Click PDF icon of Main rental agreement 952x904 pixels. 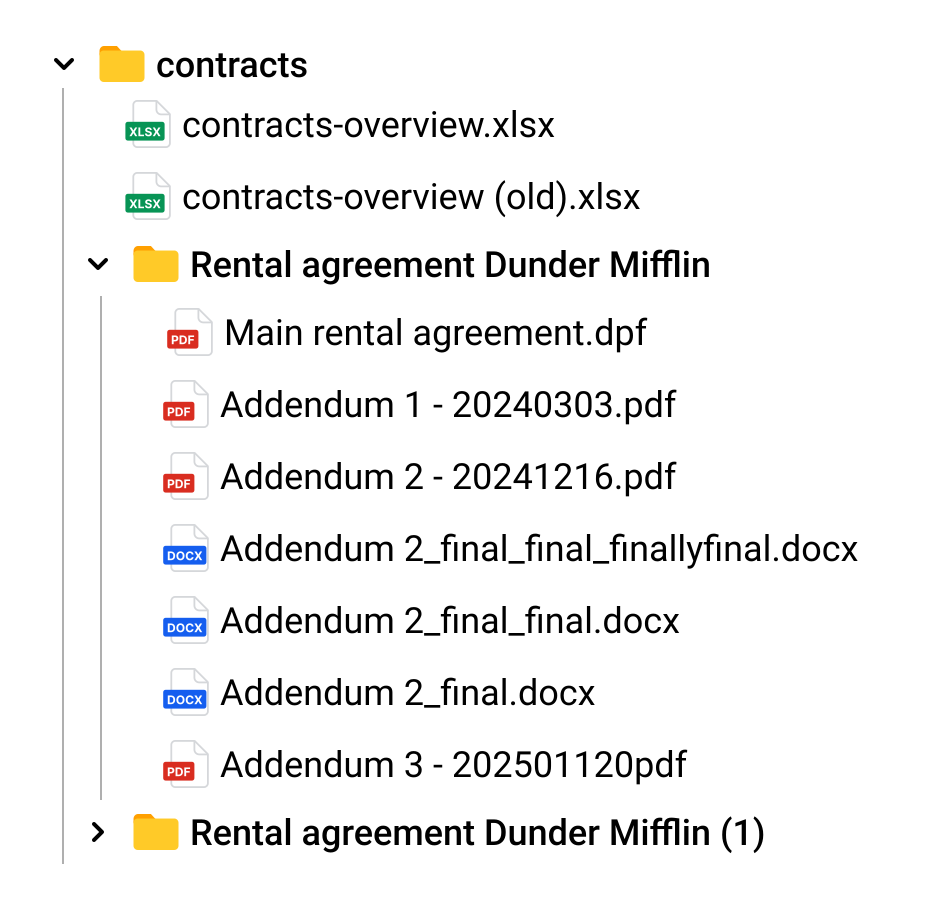pyautogui.click(x=186, y=333)
